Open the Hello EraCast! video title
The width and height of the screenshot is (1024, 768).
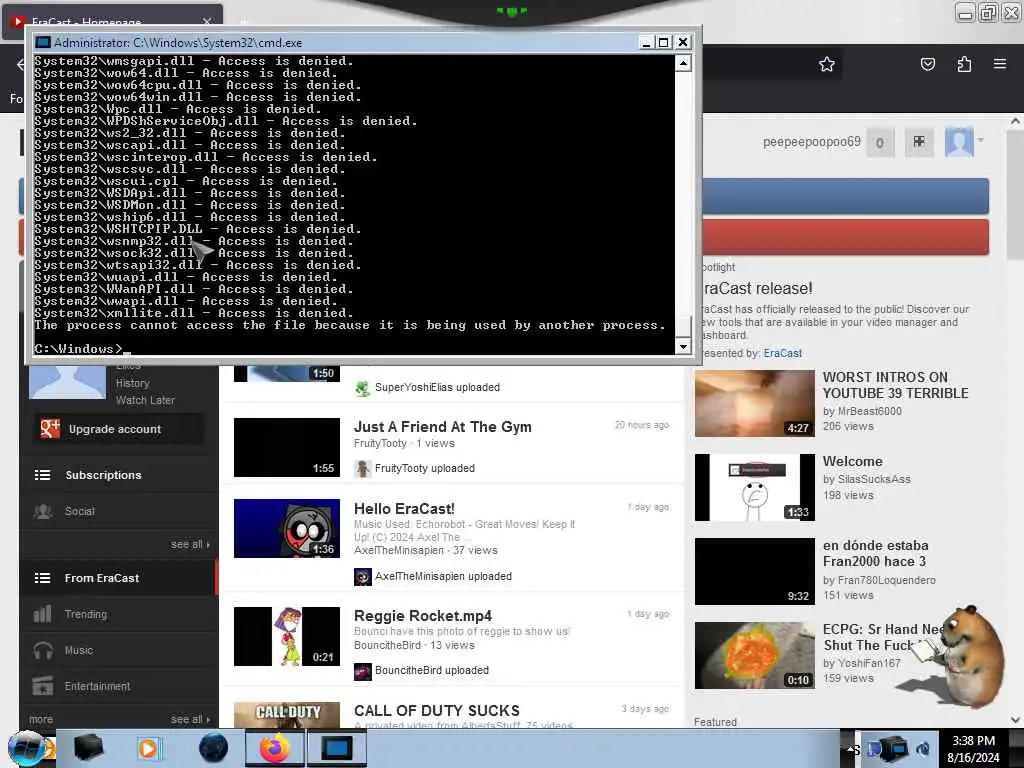click(x=404, y=509)
